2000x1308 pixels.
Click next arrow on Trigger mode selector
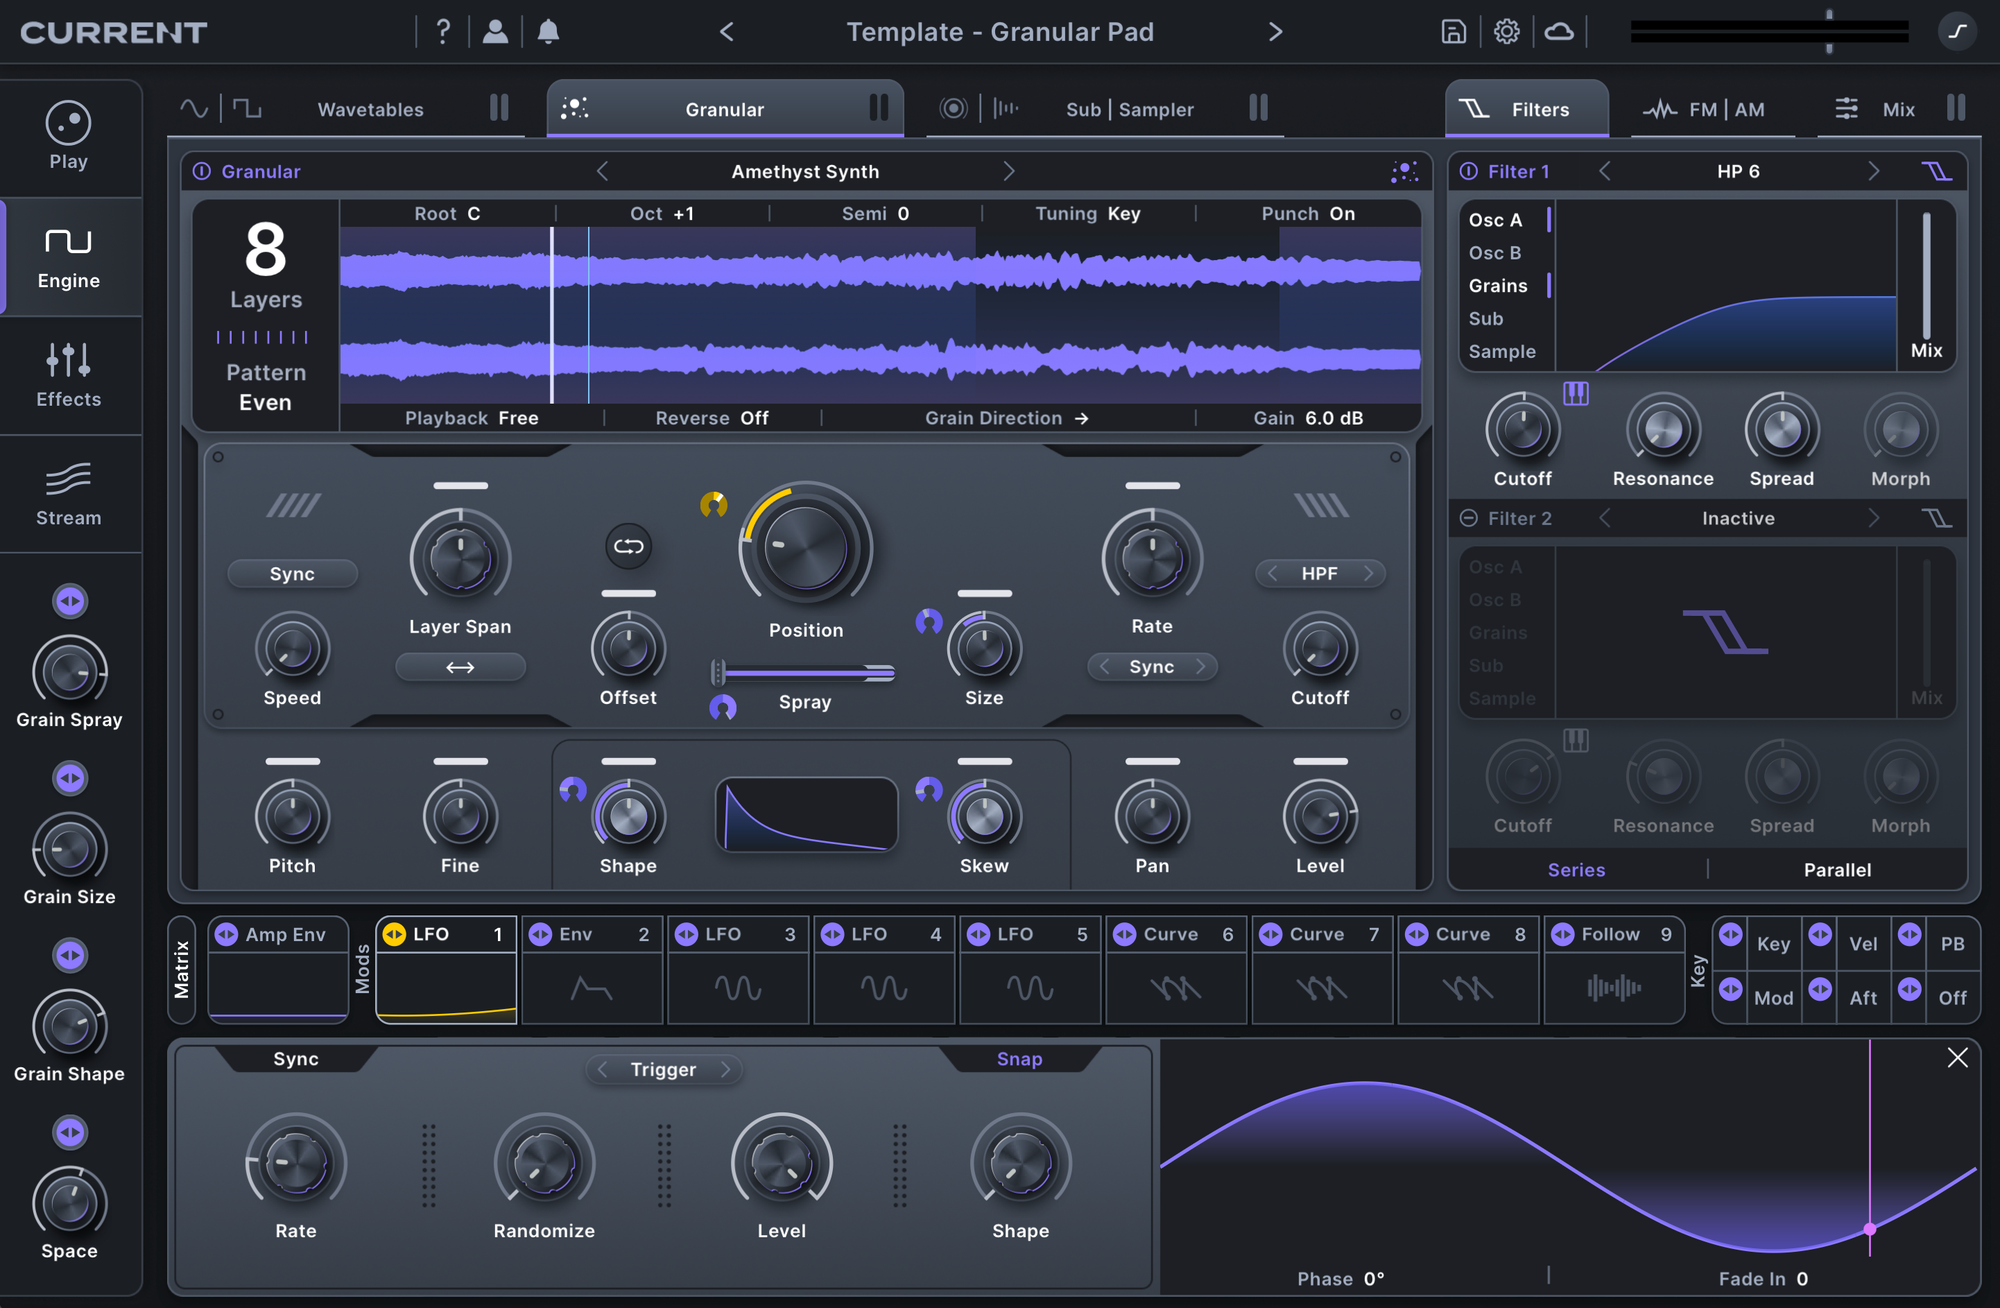click(726, 1070)
